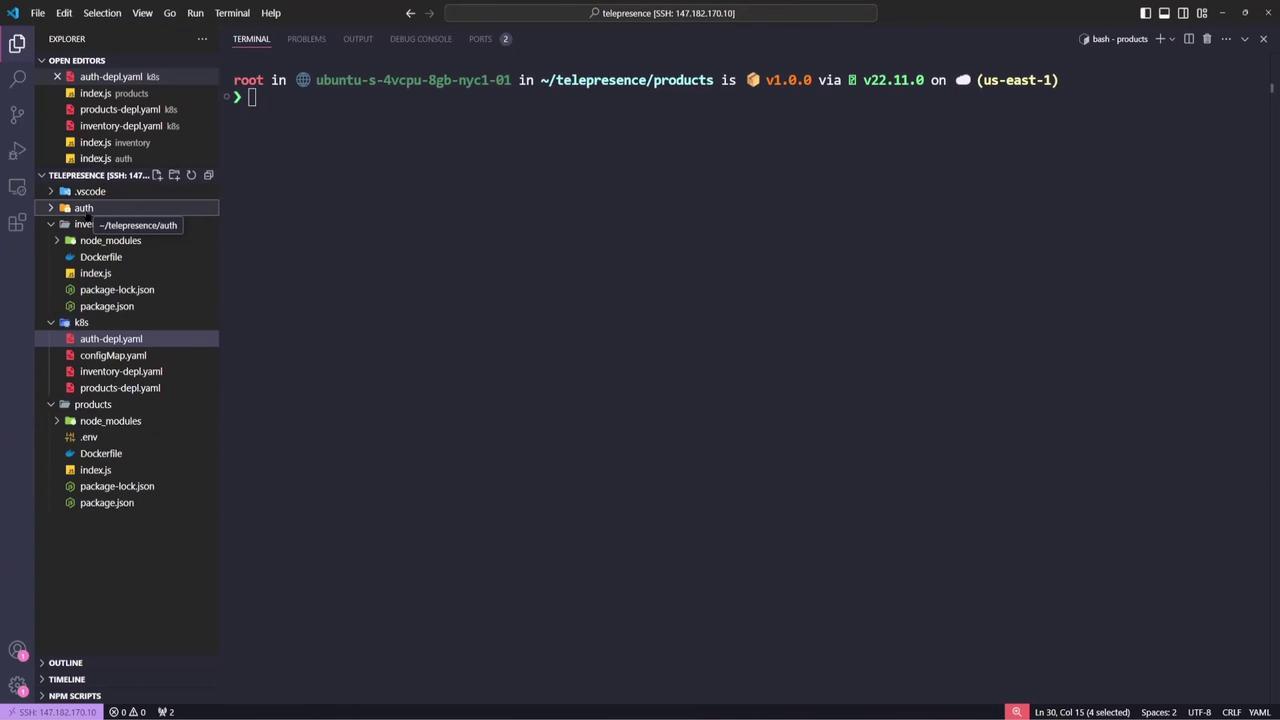
Task: Select the bash - products terminal label
Action: [1113, 39]
